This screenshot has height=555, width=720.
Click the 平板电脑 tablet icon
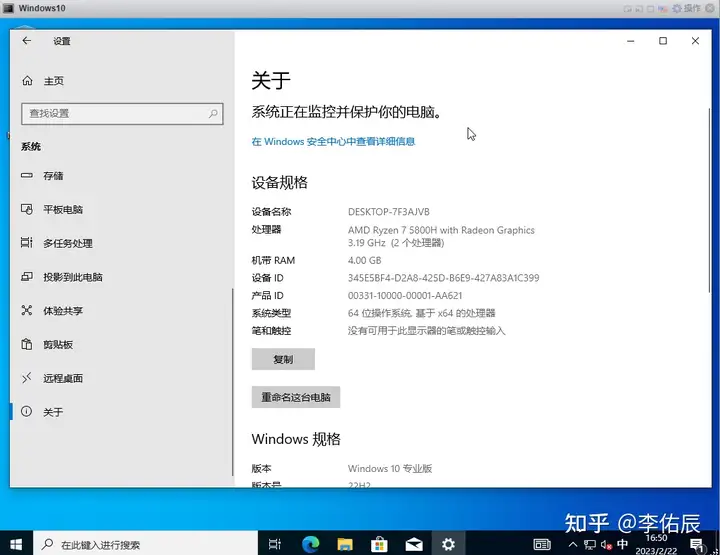pos(27,209)
